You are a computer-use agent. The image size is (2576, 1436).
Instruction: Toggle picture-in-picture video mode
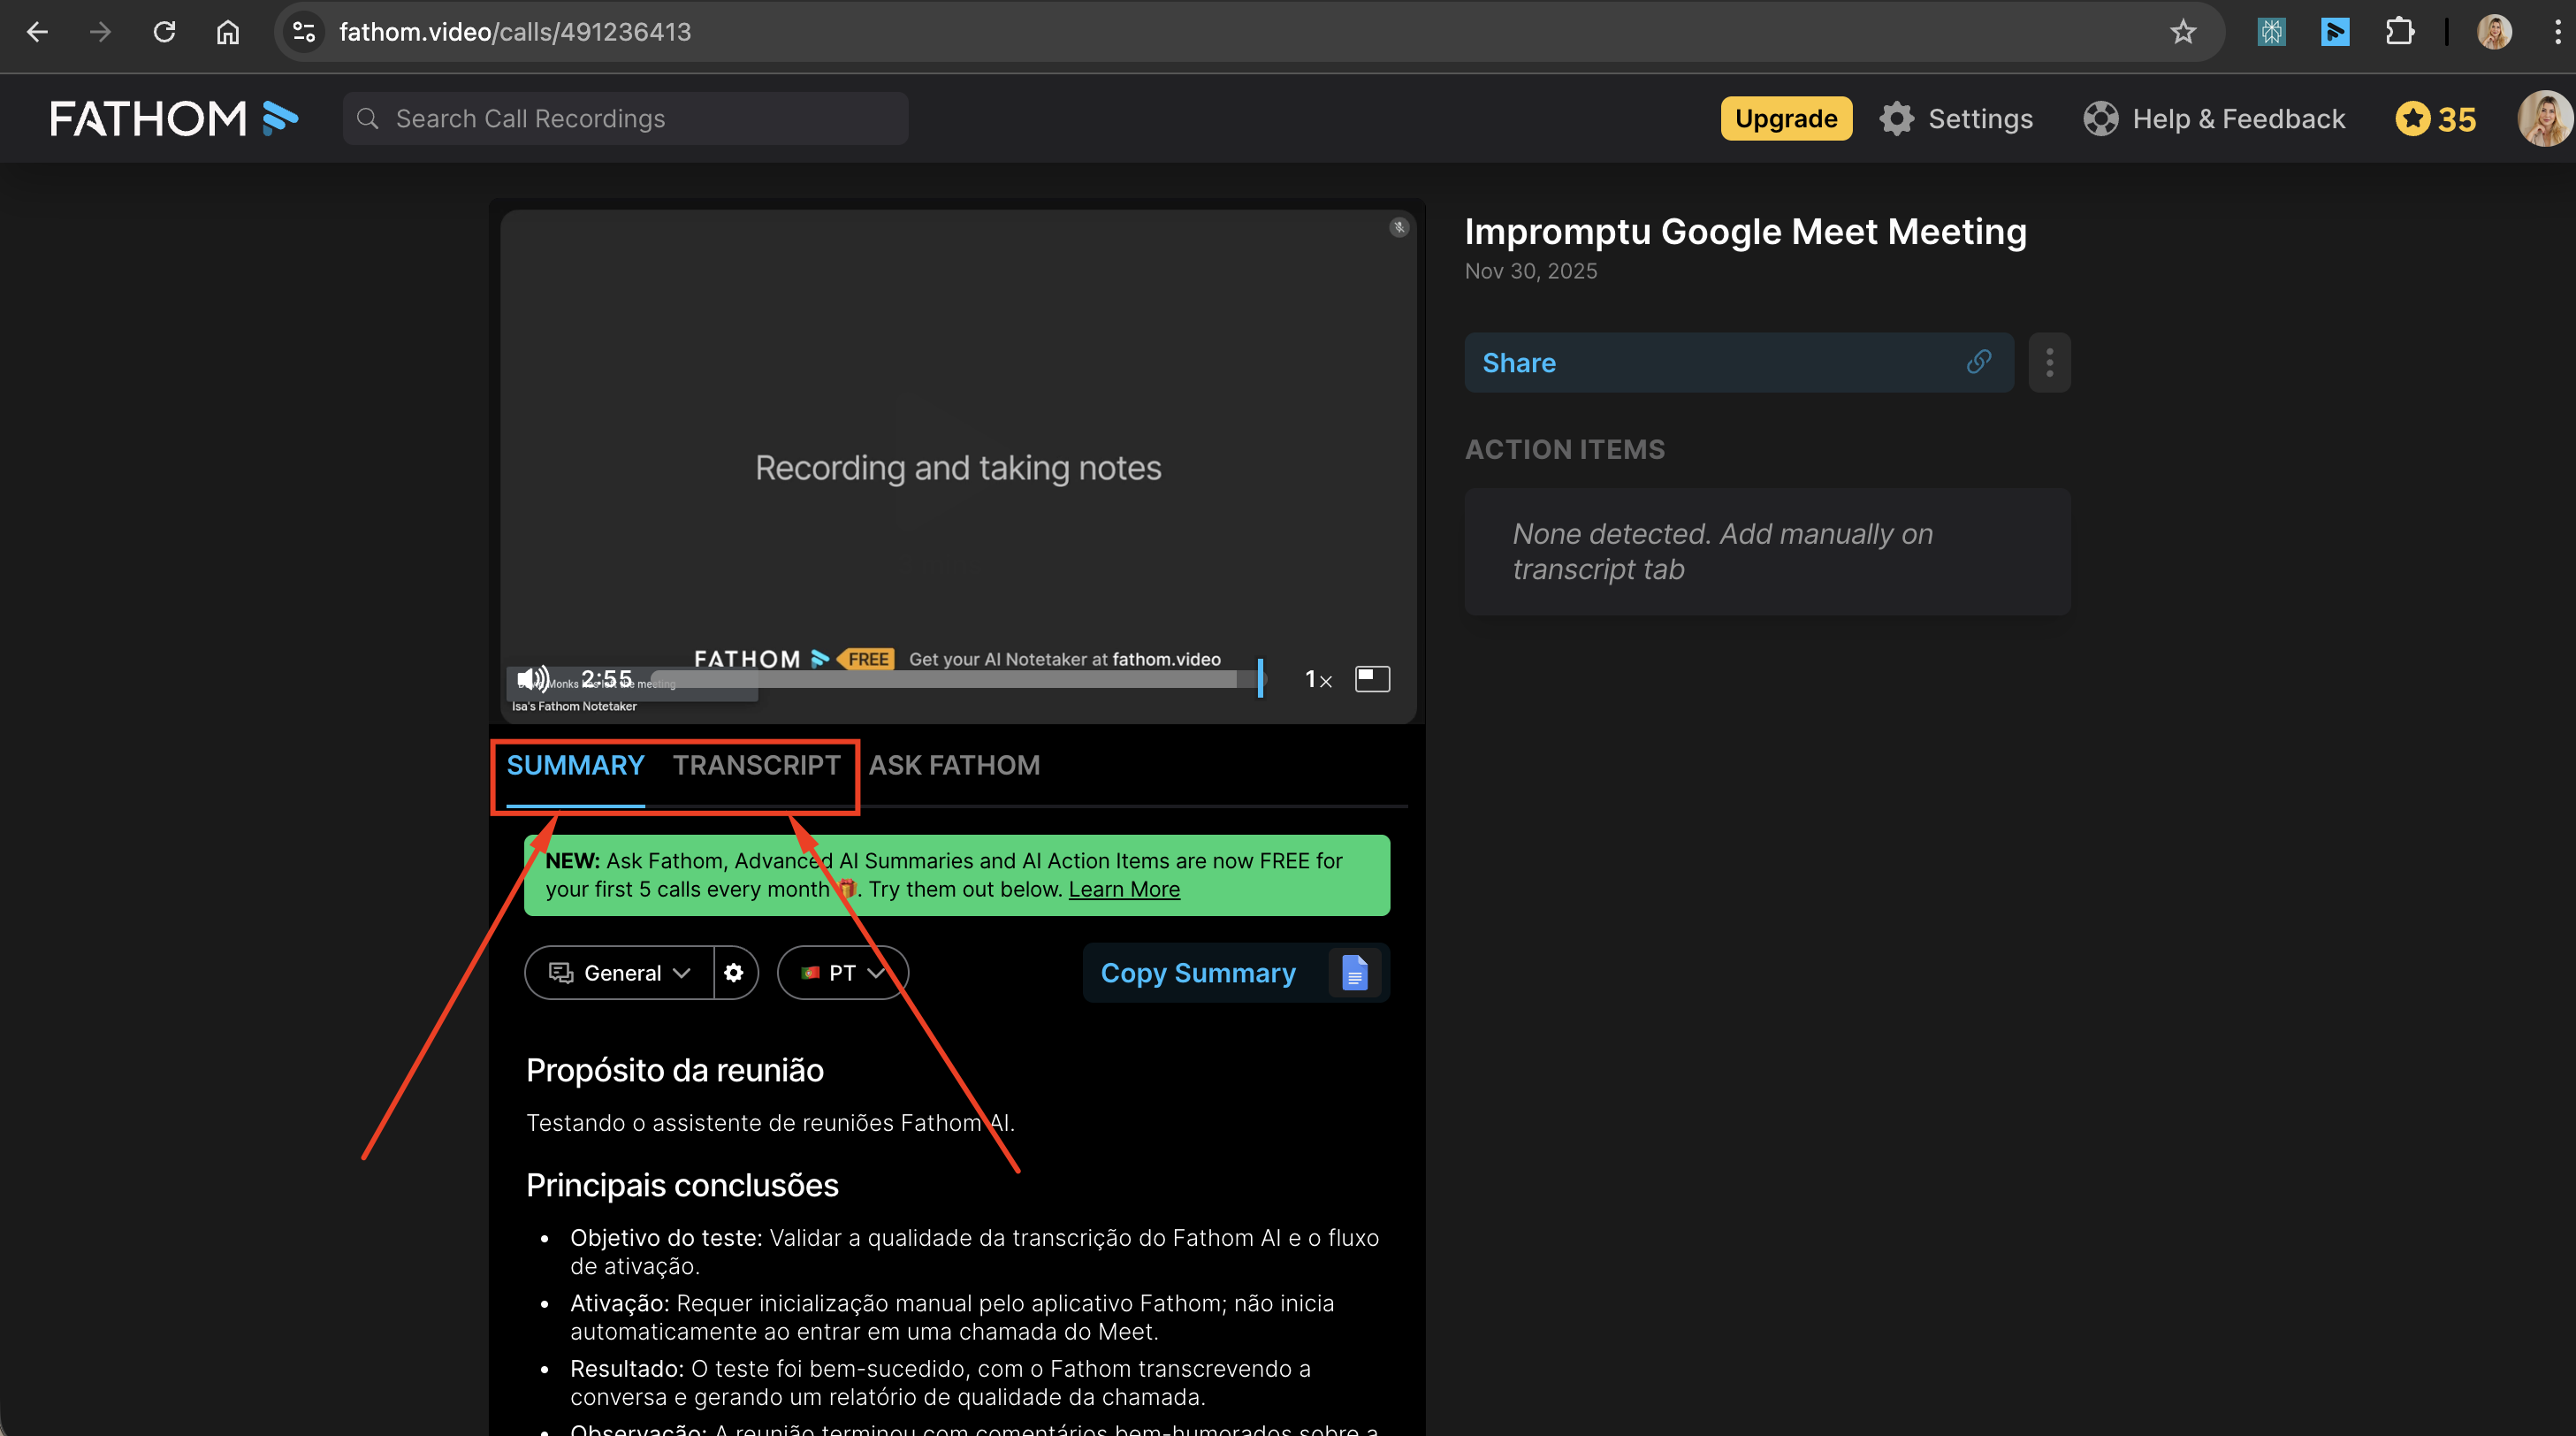point(1372,679)
